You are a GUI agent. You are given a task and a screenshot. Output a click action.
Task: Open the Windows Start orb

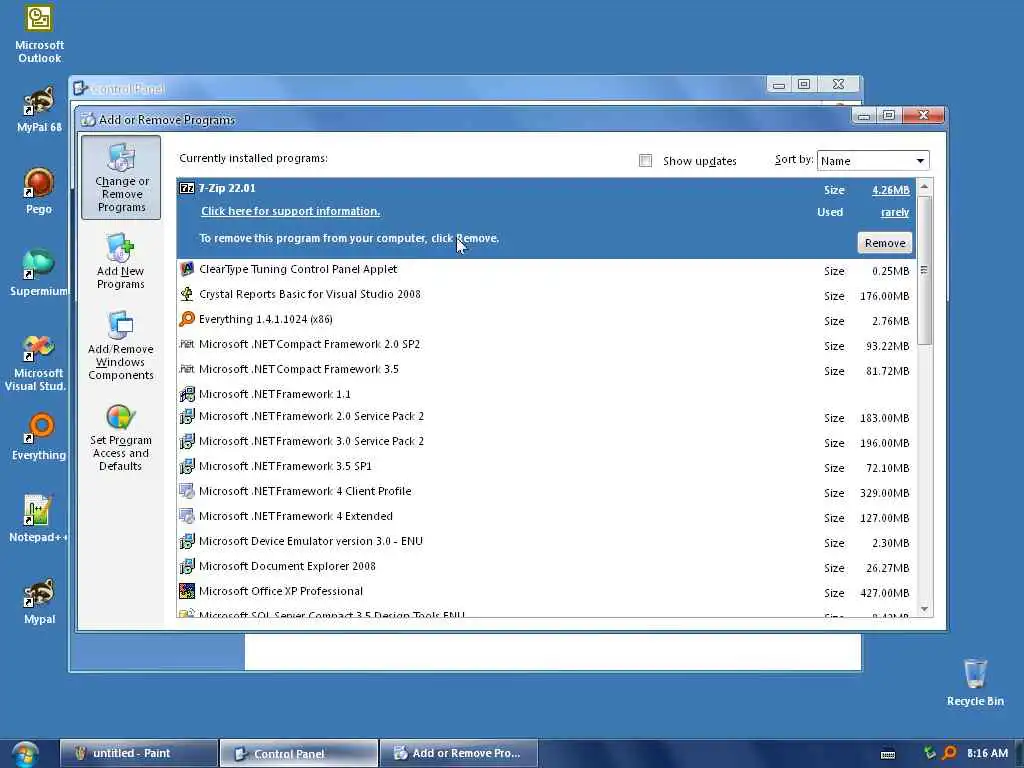[25, 754]
